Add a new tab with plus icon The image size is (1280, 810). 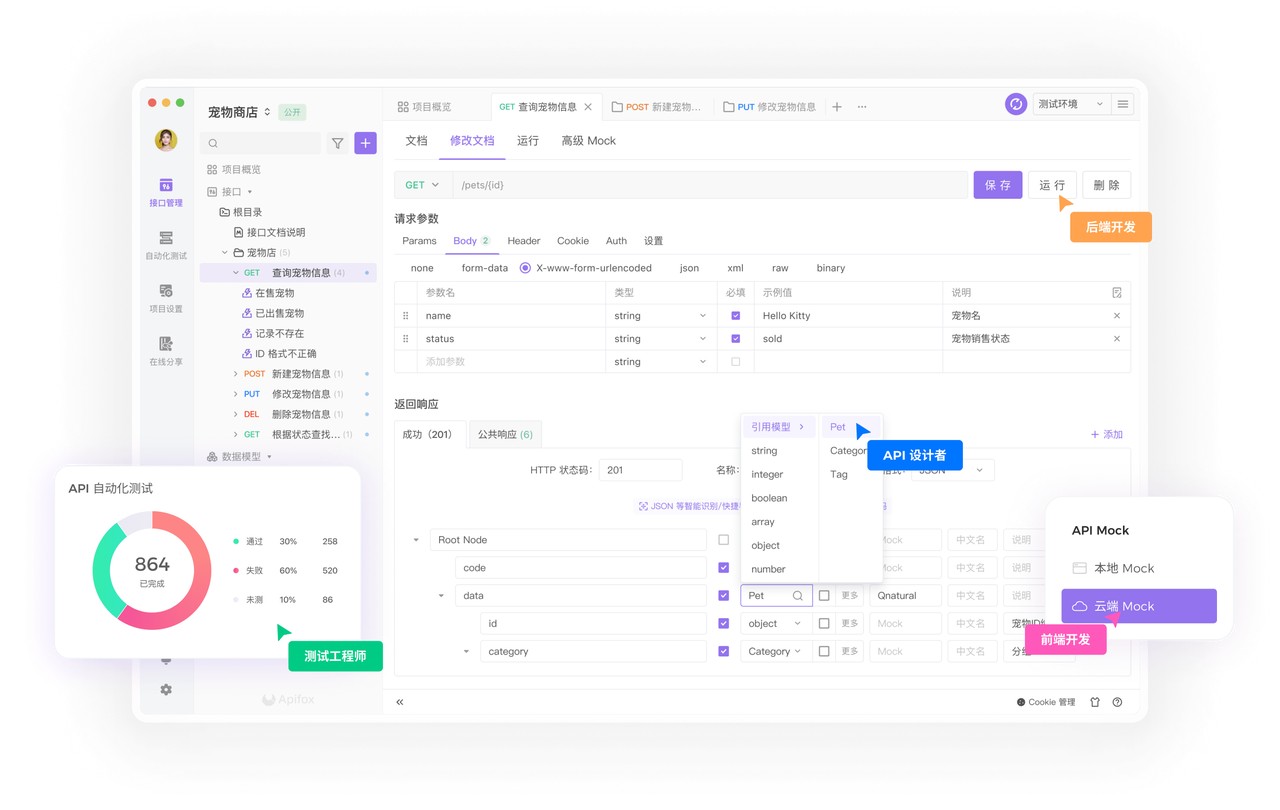click(x=837, y=107)
